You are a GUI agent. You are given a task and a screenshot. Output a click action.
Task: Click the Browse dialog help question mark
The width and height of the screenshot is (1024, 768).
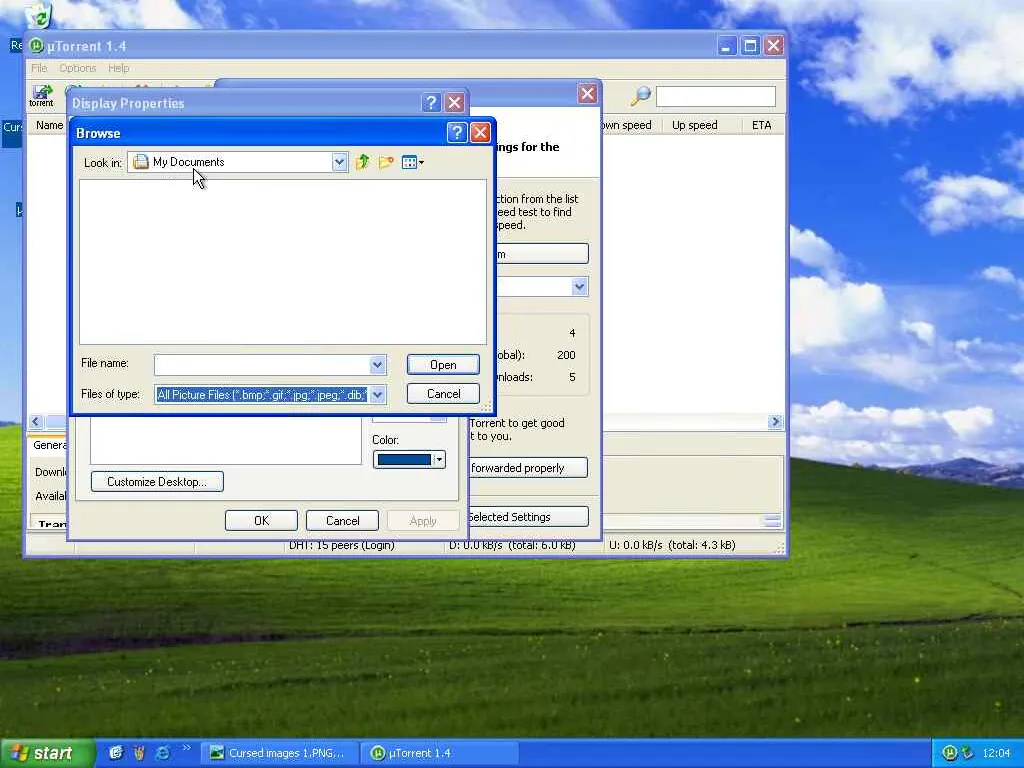tap(456, 133)
